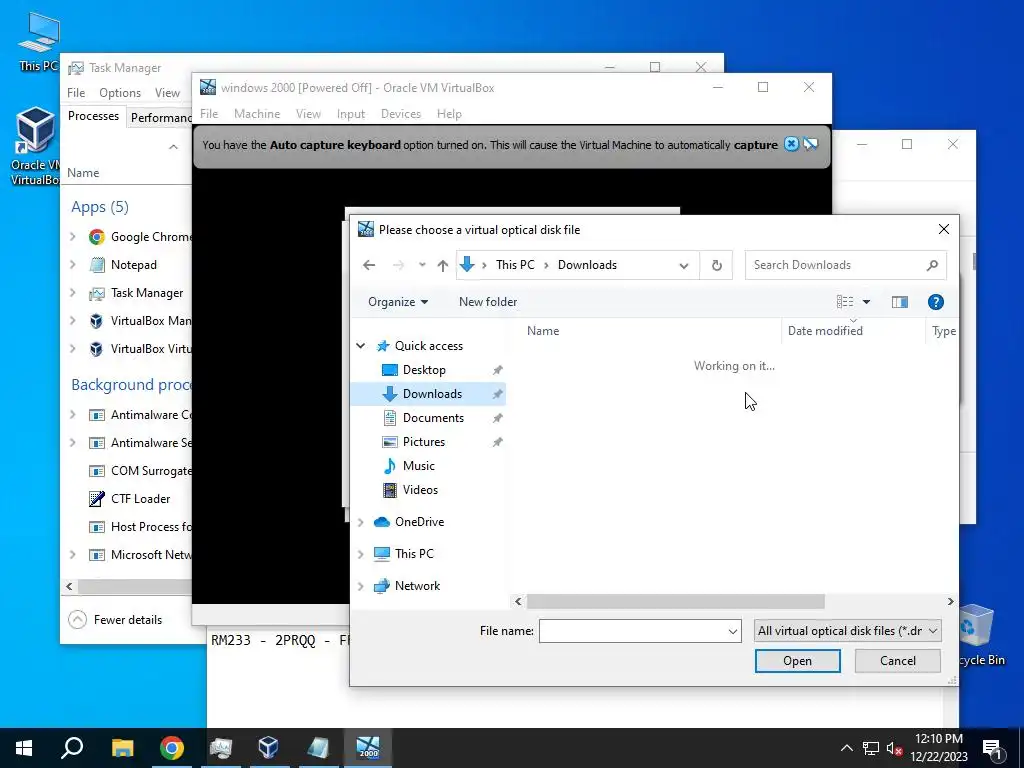The width and height of the screenshot is (1024, 768).
Task: Click the muted volume tray icon
Action: click(894, 748)
